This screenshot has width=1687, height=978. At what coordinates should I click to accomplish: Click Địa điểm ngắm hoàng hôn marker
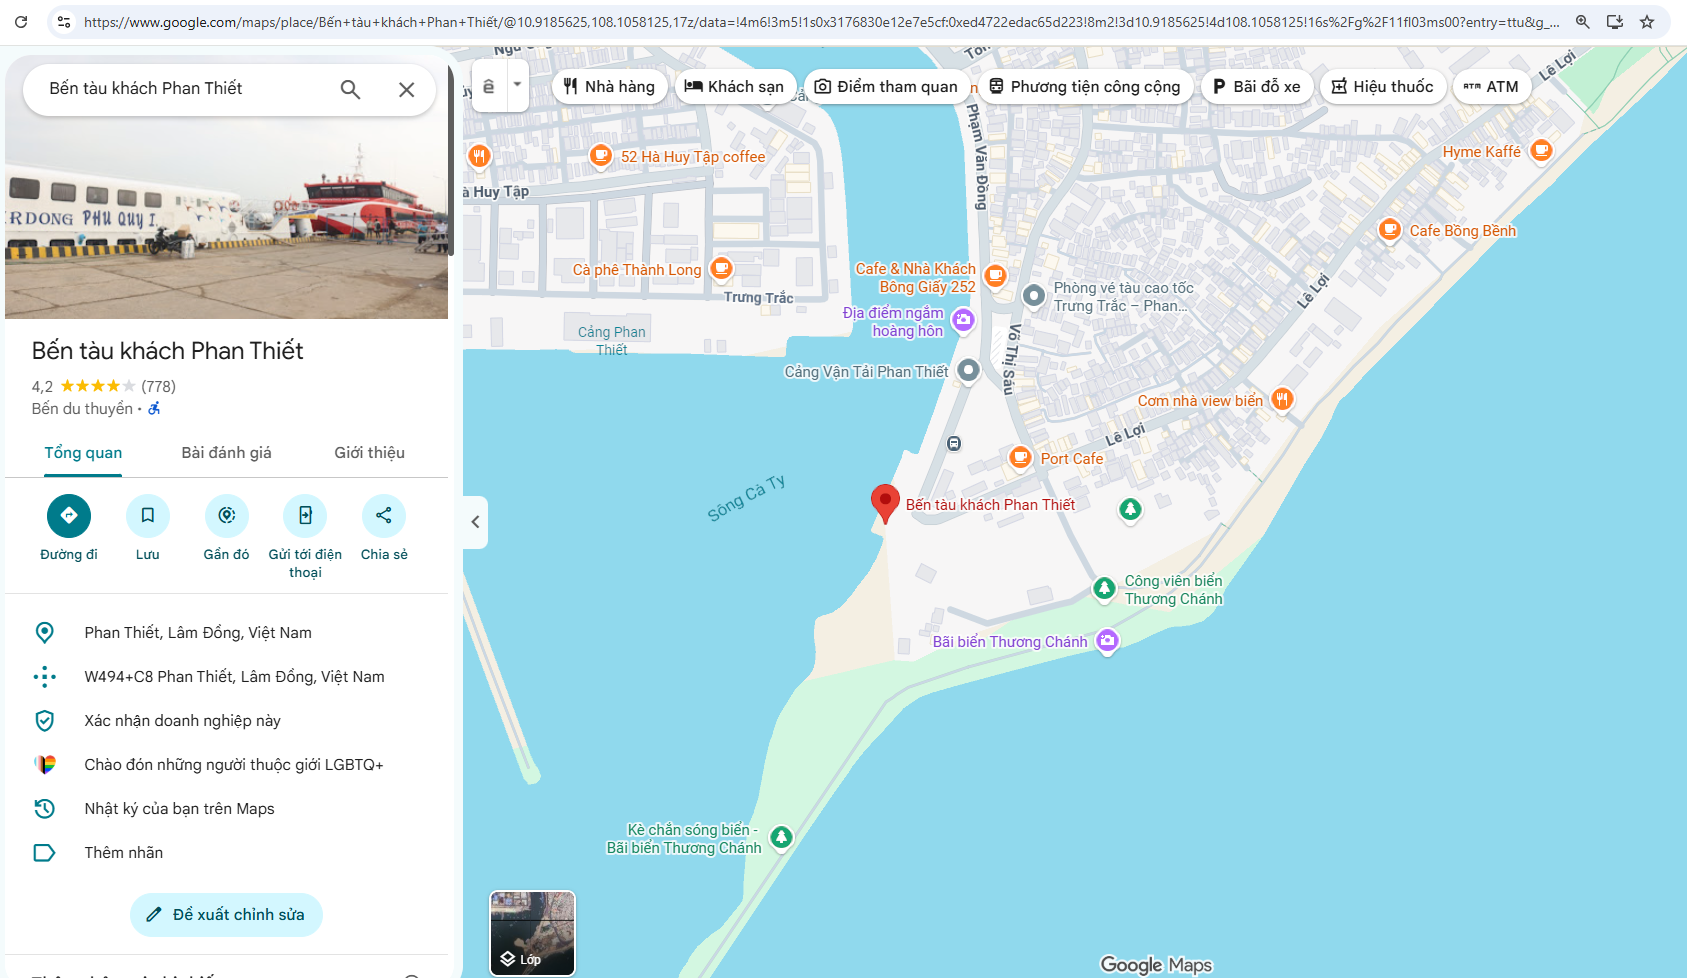(x=963, y=320)
